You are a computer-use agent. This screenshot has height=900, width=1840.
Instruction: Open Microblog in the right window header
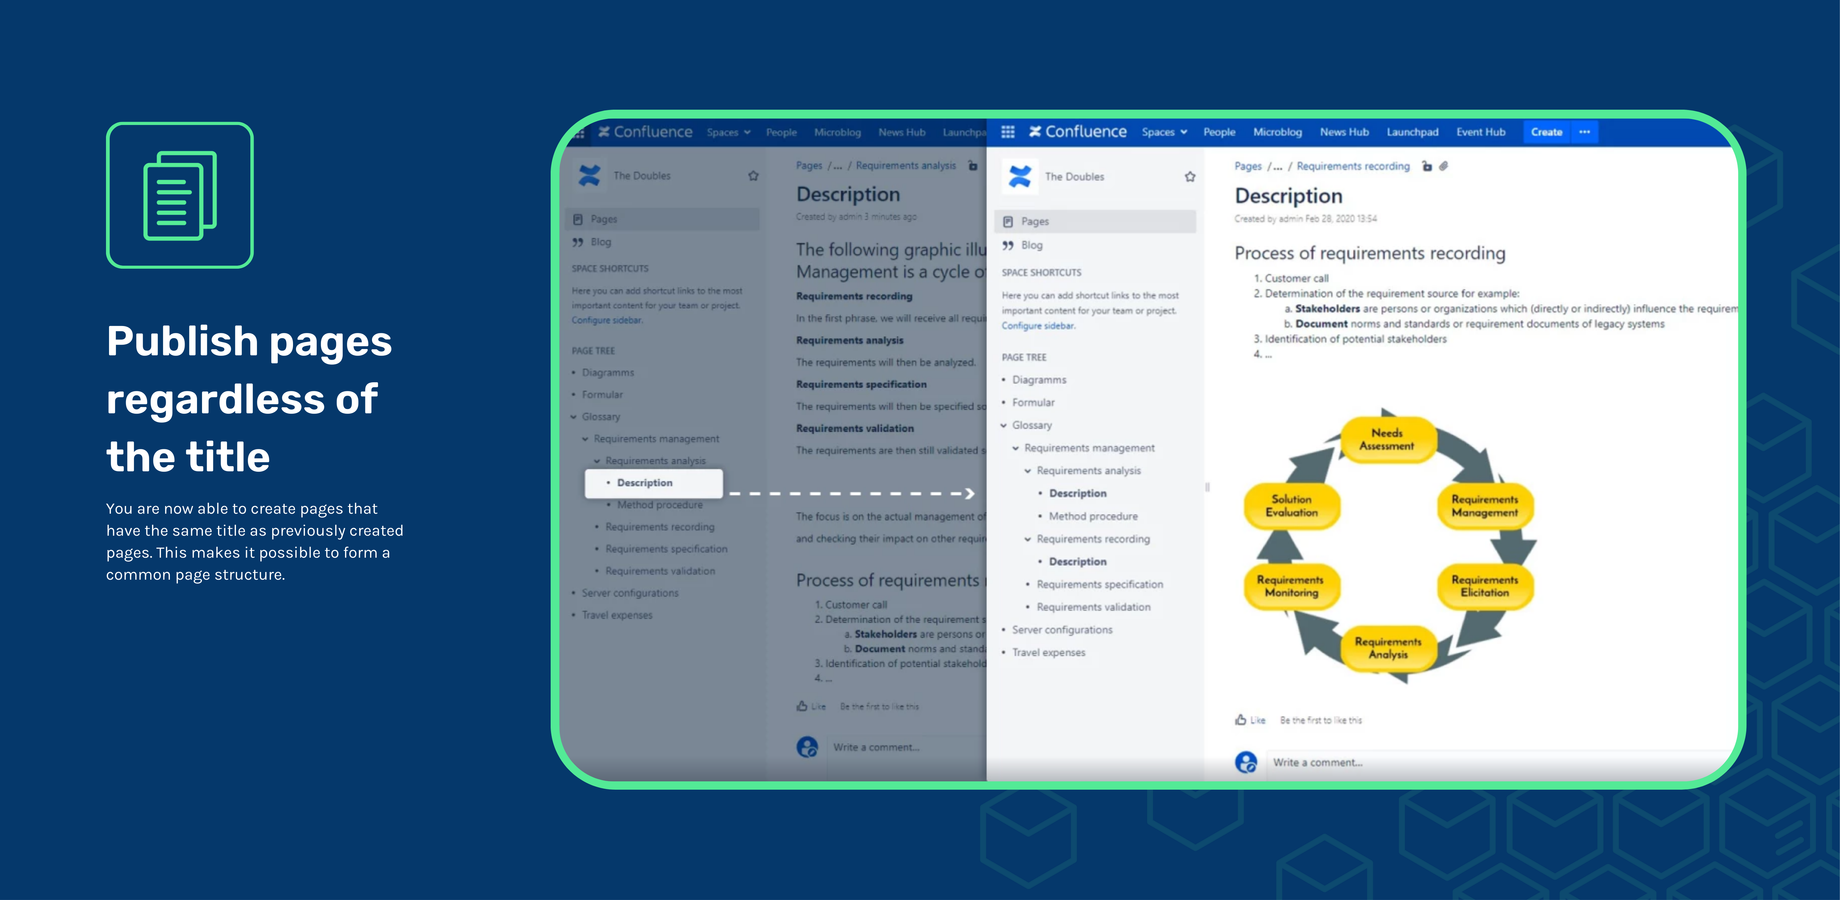1277,132
